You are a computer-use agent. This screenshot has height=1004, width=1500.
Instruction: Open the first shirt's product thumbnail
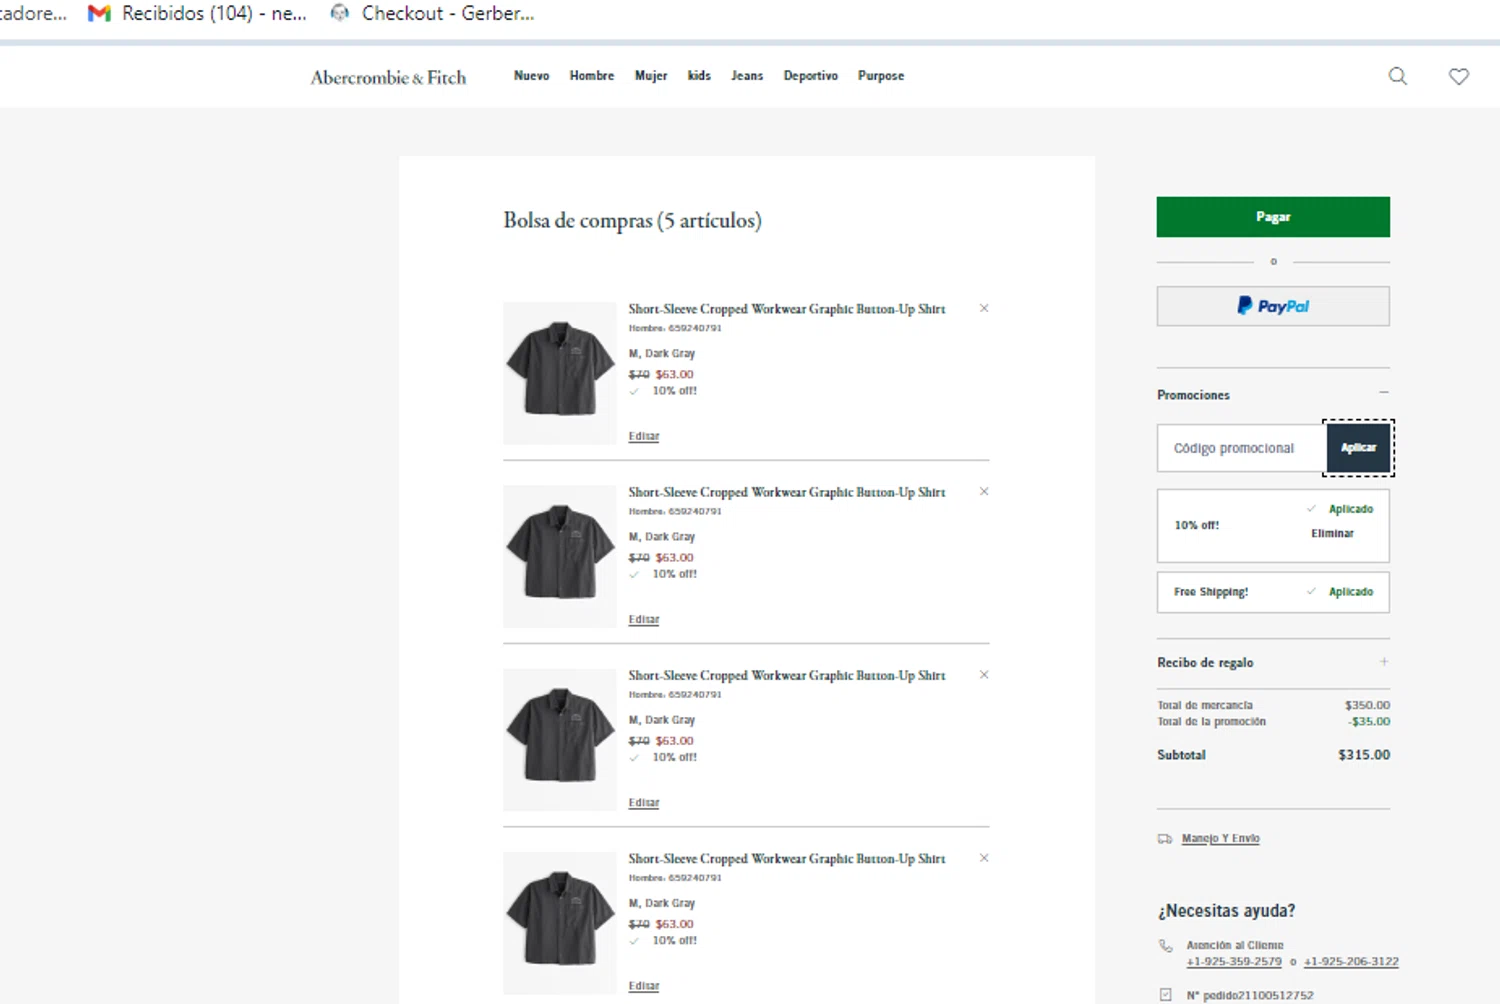[x=560, y=373]
